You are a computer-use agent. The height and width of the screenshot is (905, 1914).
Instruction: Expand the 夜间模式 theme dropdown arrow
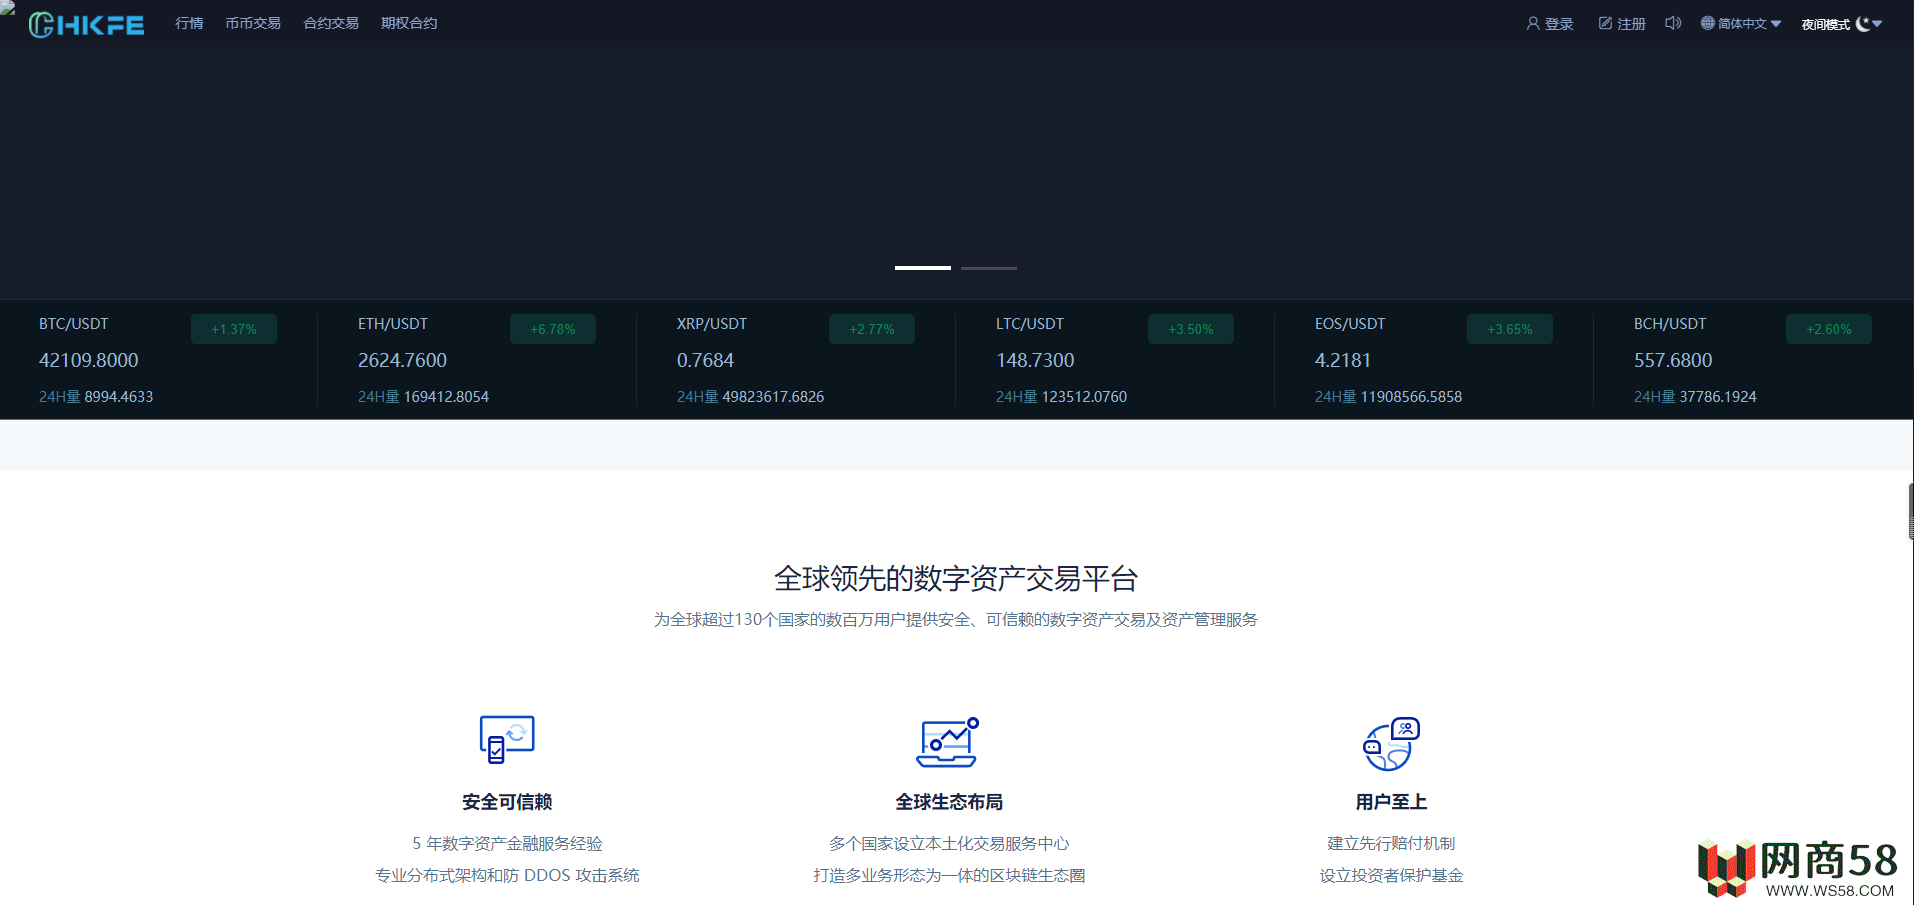pyautogui.click(x=1877, y=24)
